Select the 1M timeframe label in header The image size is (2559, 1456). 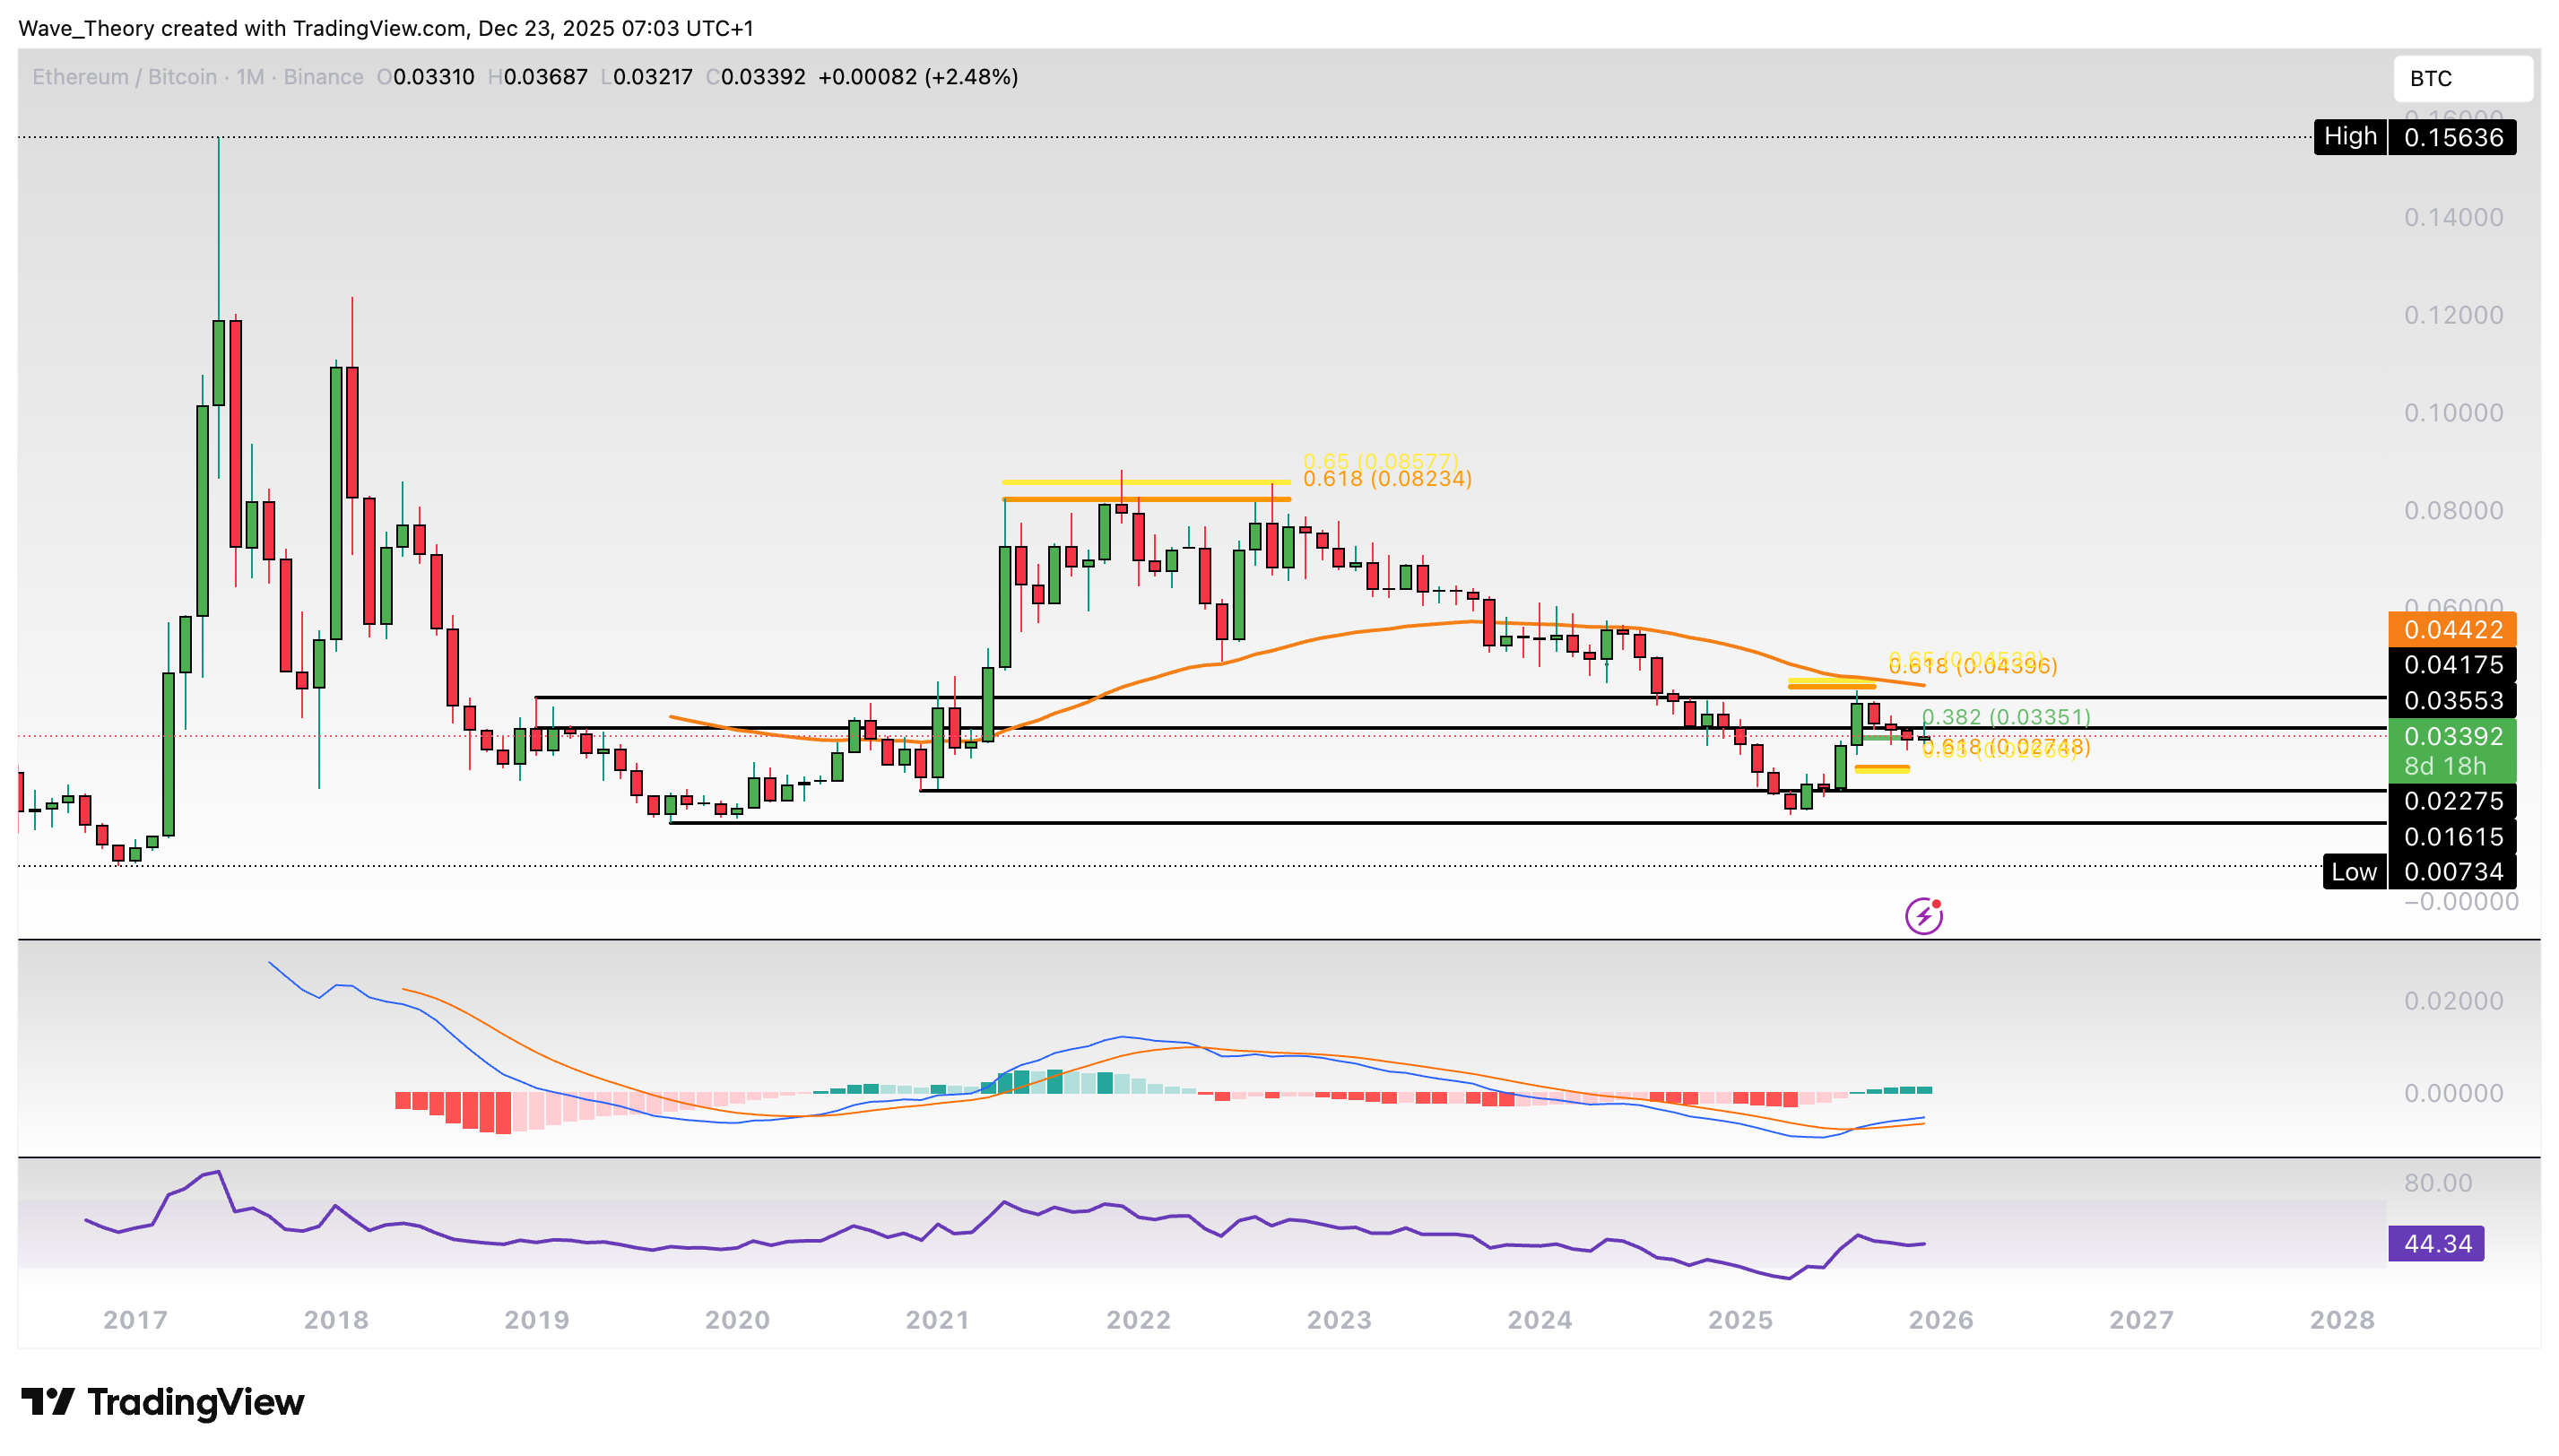[x=249, y=77]
